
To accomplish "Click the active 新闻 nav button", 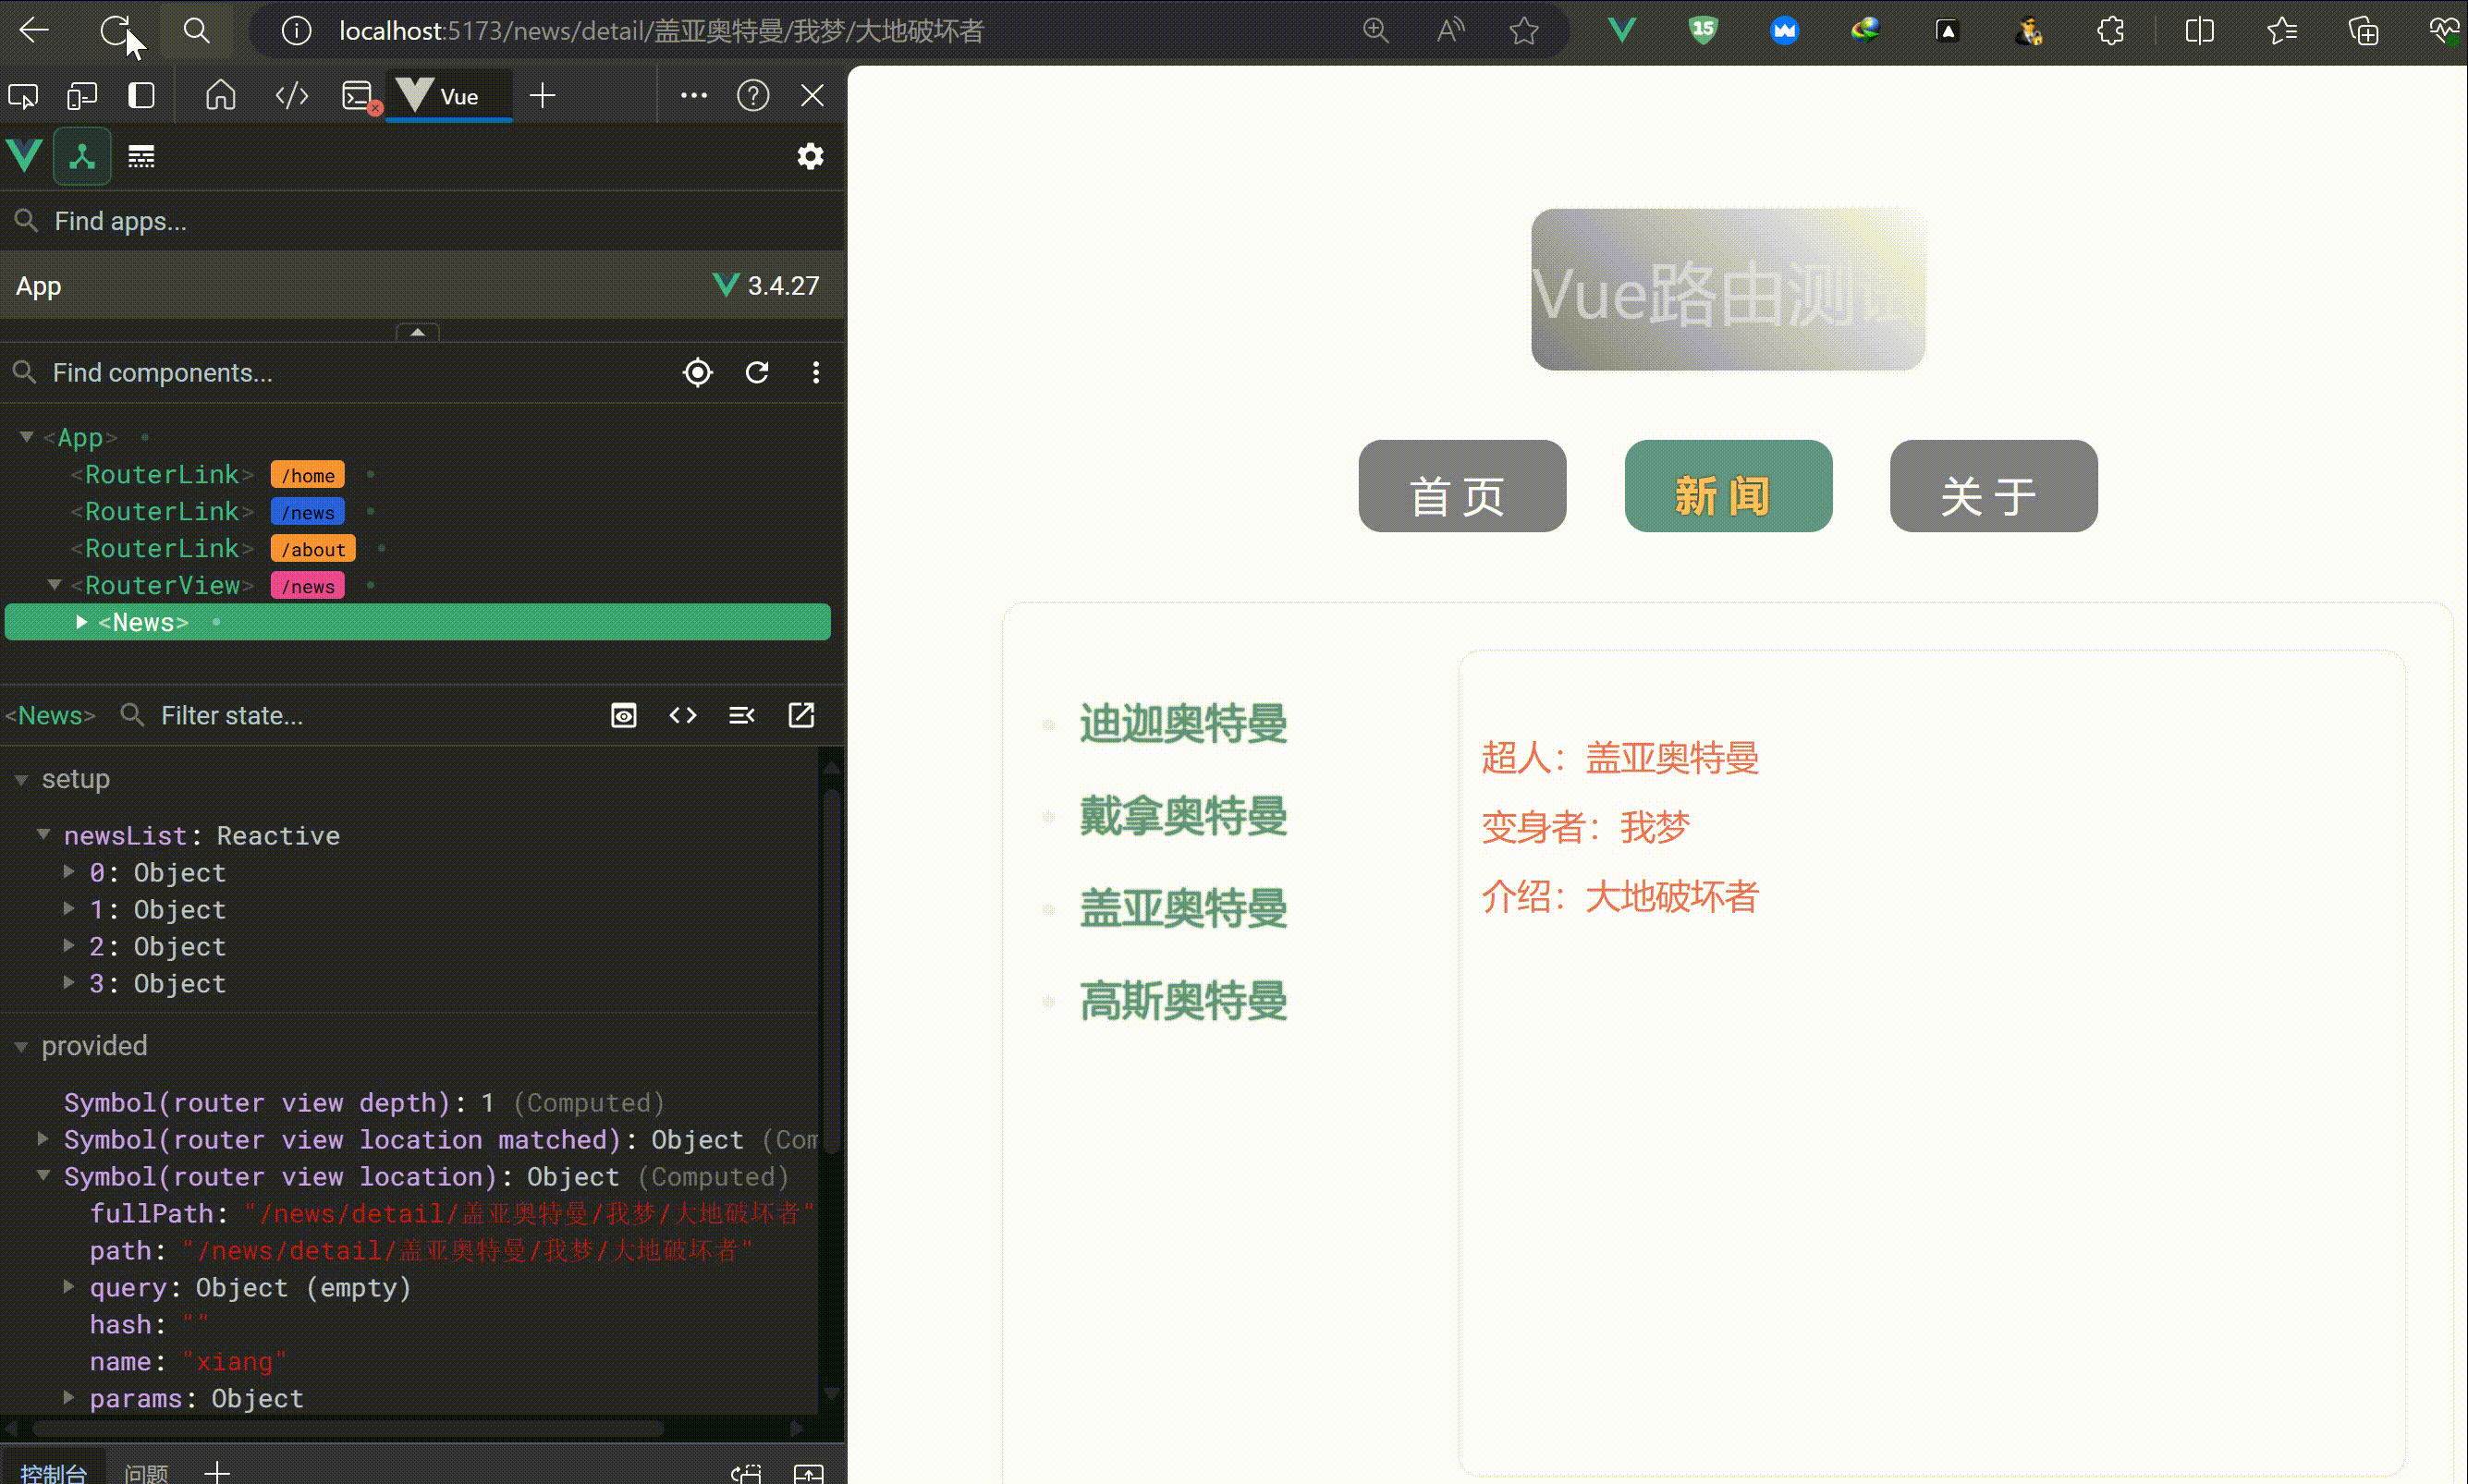I will pyautogui.click(x=1728, y=487).
